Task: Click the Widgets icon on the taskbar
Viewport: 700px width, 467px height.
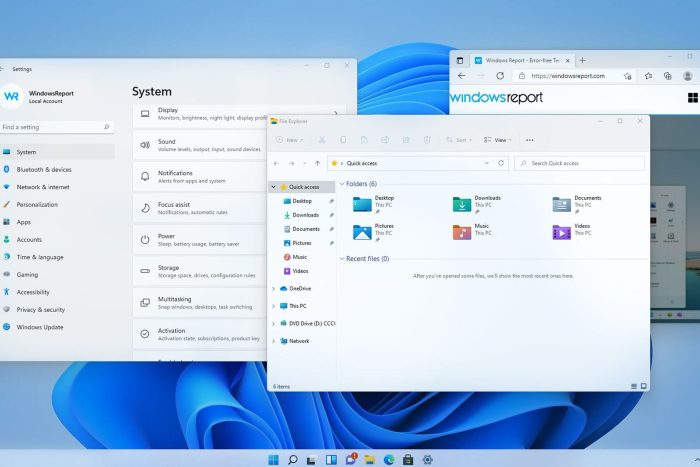Action: pos(331,459)
